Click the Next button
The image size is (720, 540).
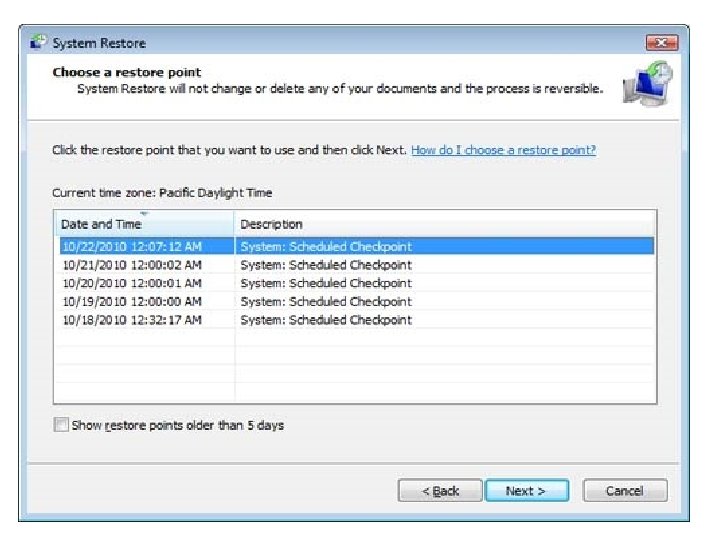tap(527, 491)
